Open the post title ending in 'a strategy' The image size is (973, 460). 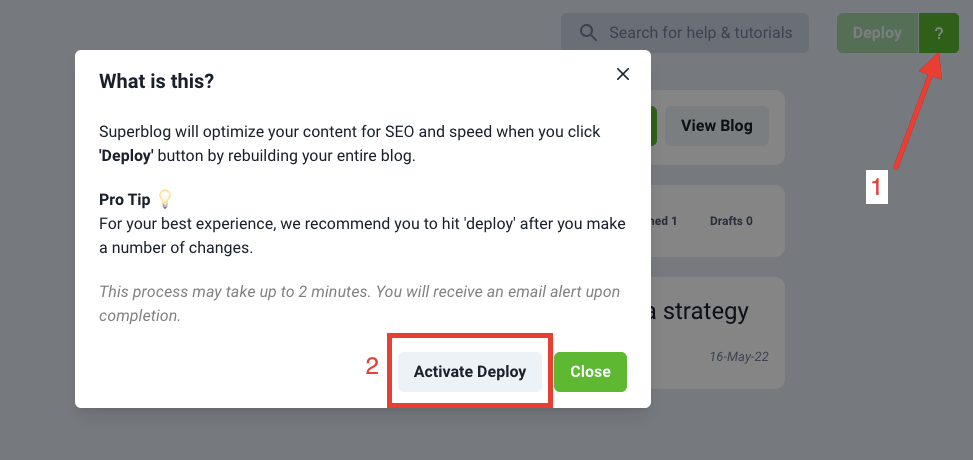pyautogui.click(x=700, y=311)
